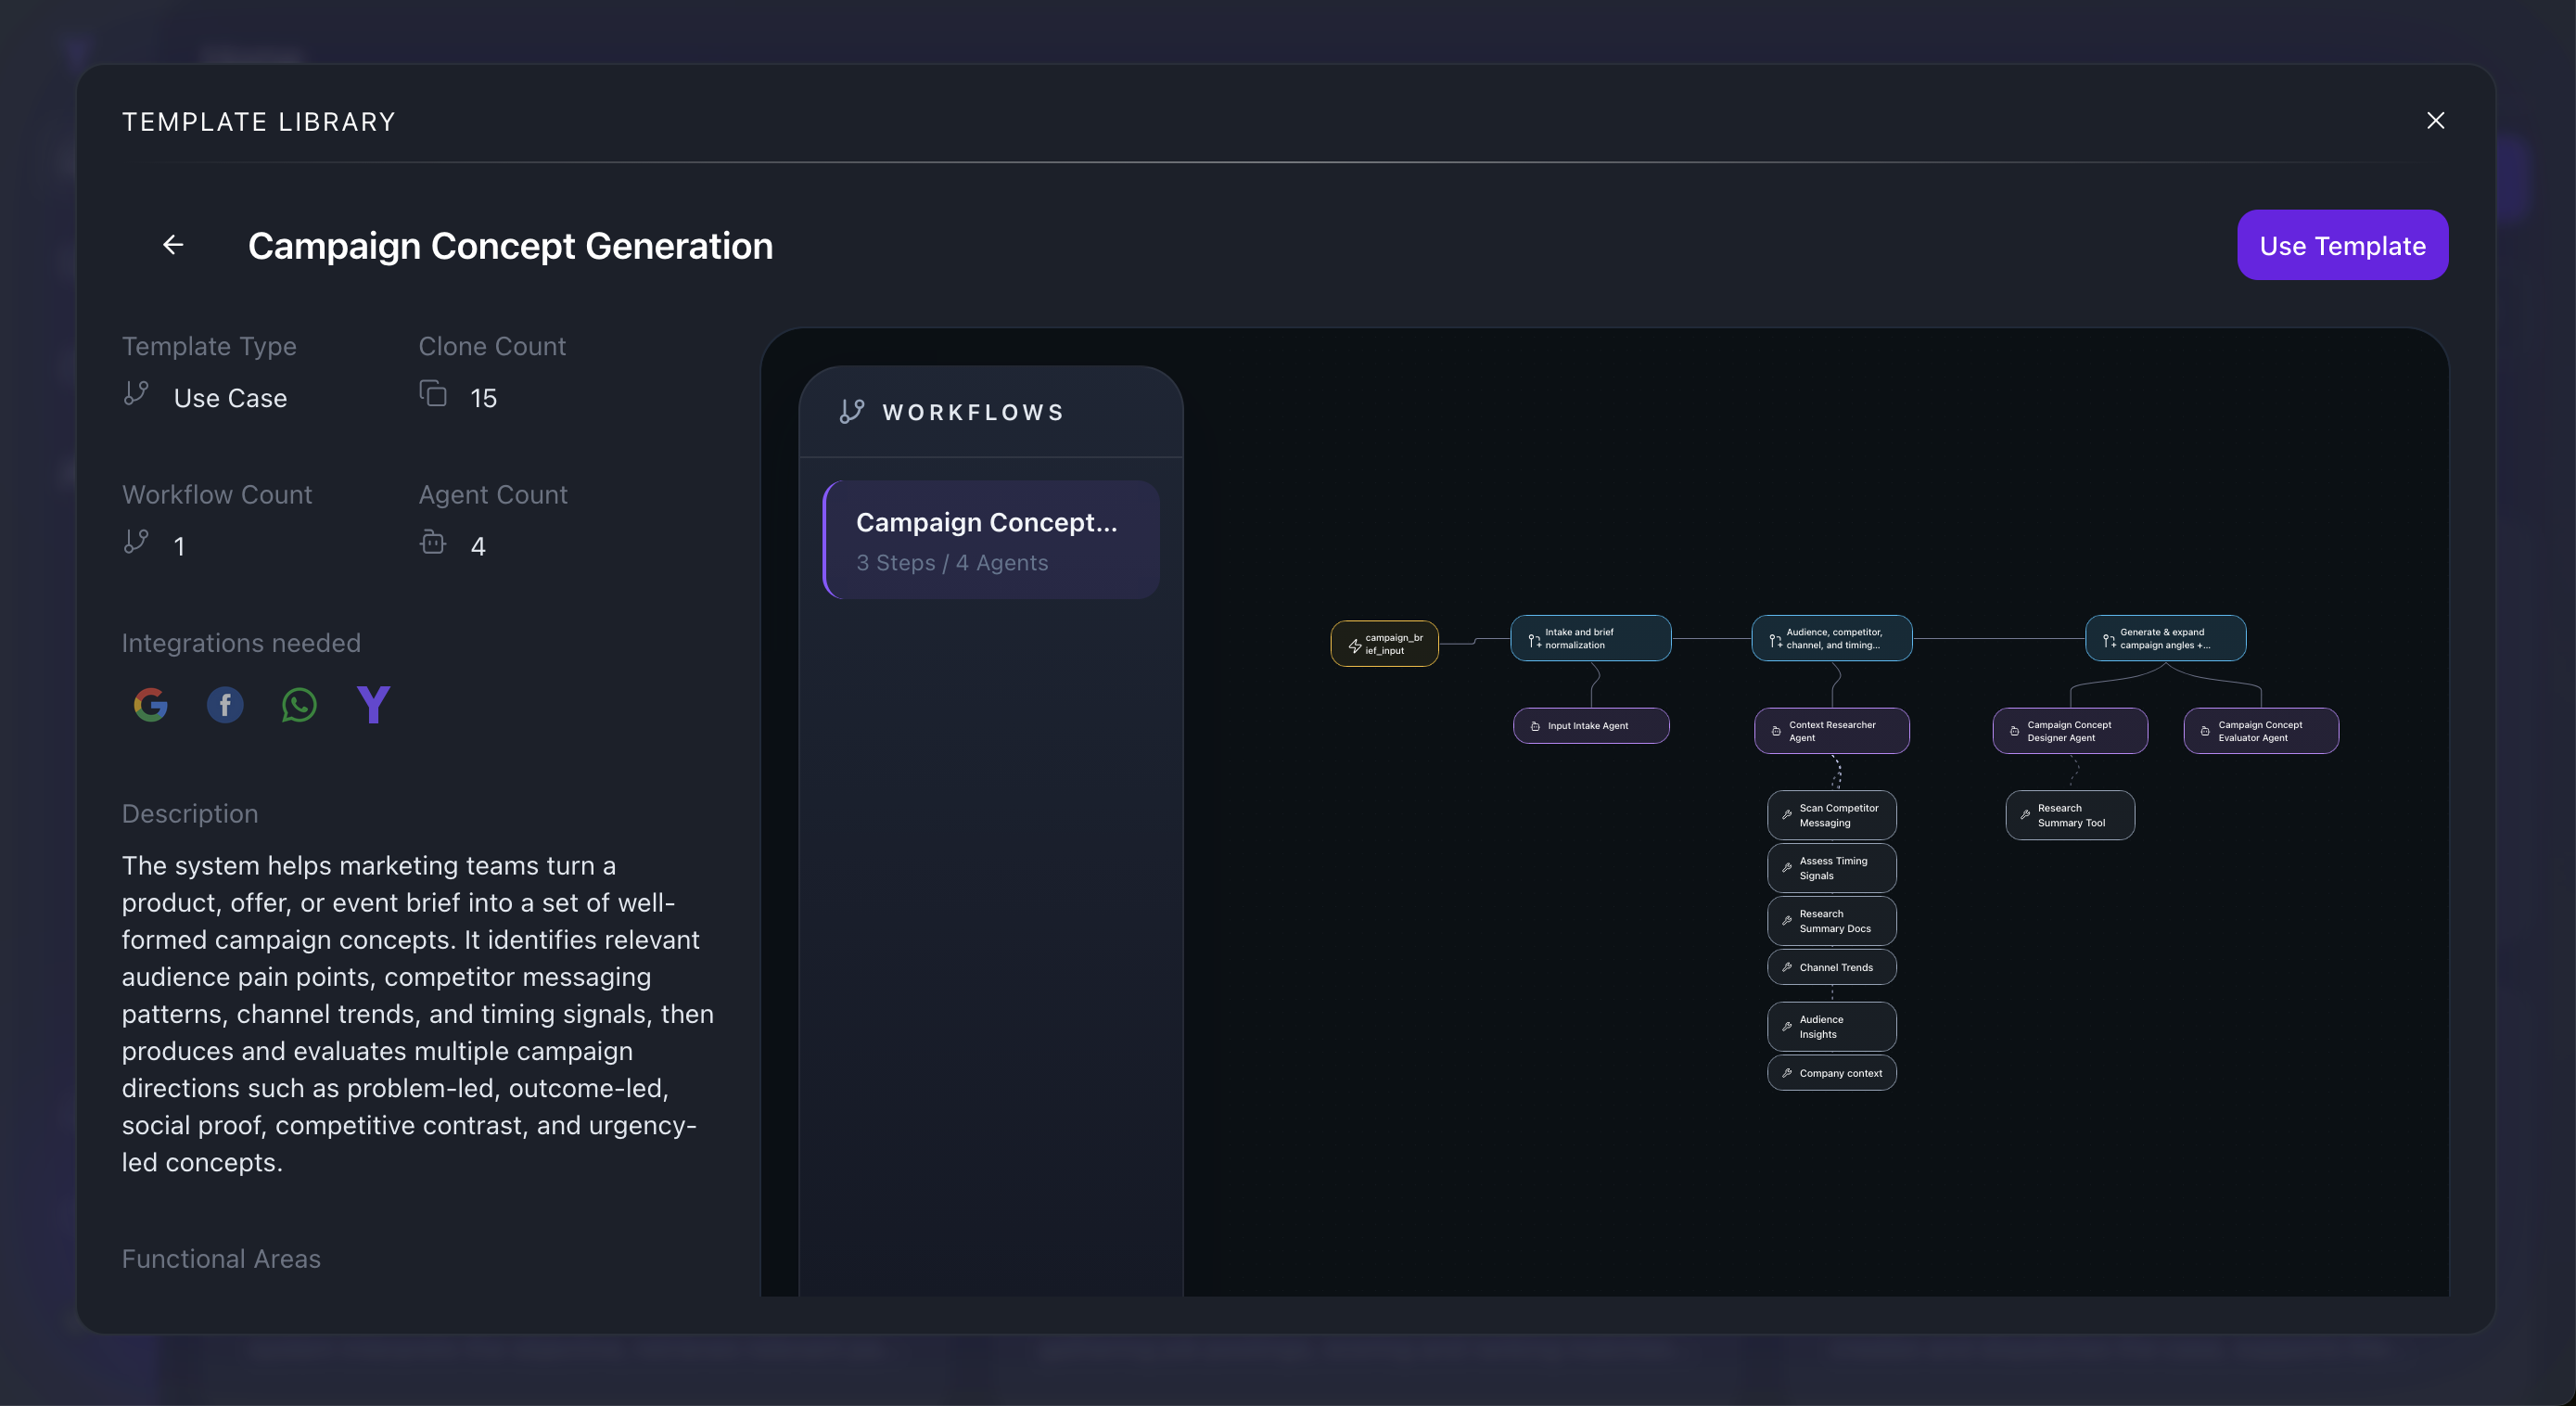The image size is (2576, 1406).
Task: Click the purple Y integration icon
Action: [373, 705]
